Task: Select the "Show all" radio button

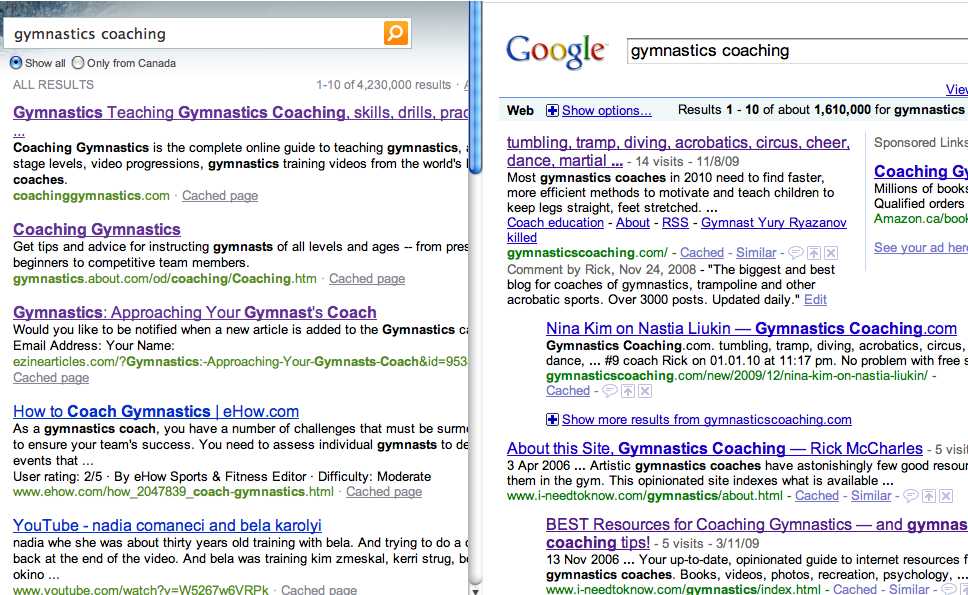Action: point(16,63)
